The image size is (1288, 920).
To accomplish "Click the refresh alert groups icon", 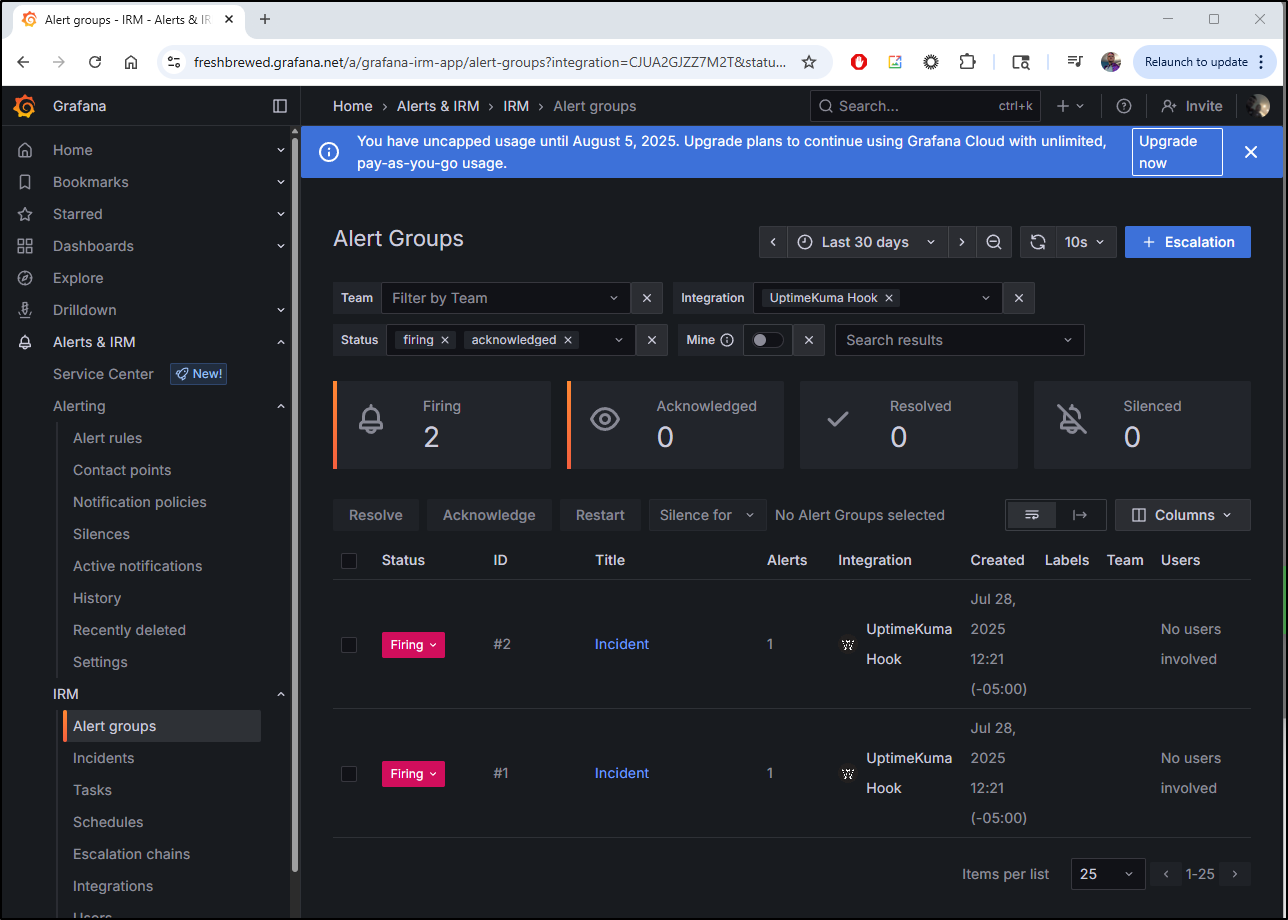I will click(1038, 242).
